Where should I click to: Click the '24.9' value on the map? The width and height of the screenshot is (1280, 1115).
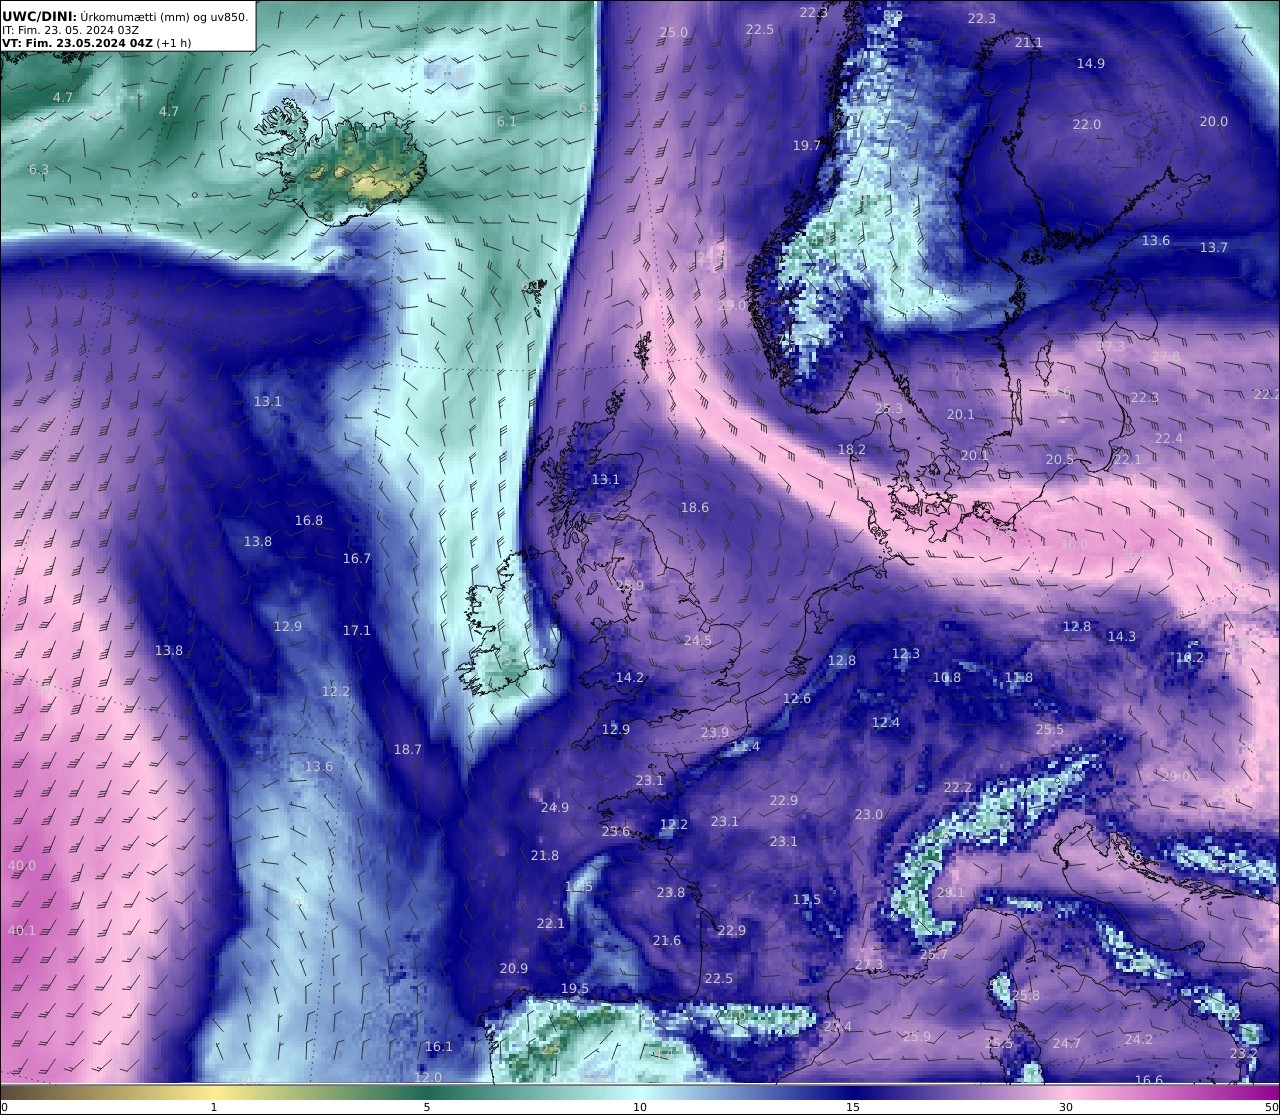(x=554, y=808)
